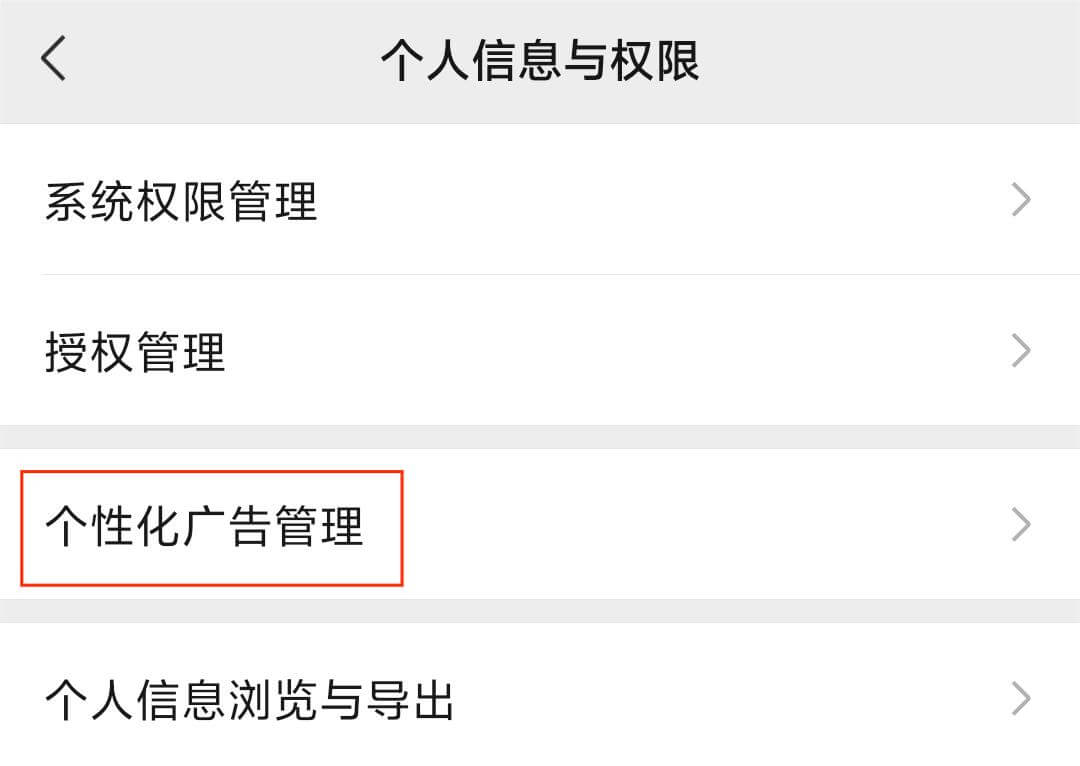Click the chevron beside 个性化广告管理

click(1021, 524)
